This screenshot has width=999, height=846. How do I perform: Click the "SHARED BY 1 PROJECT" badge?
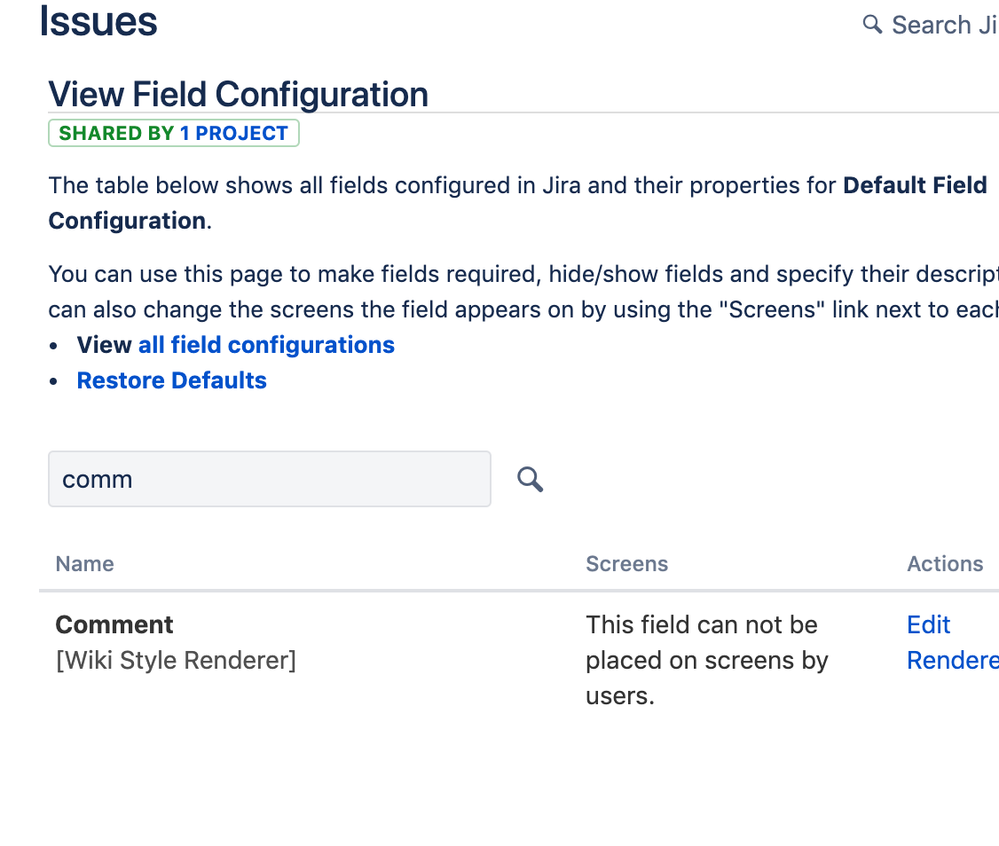tap(173, 132)
